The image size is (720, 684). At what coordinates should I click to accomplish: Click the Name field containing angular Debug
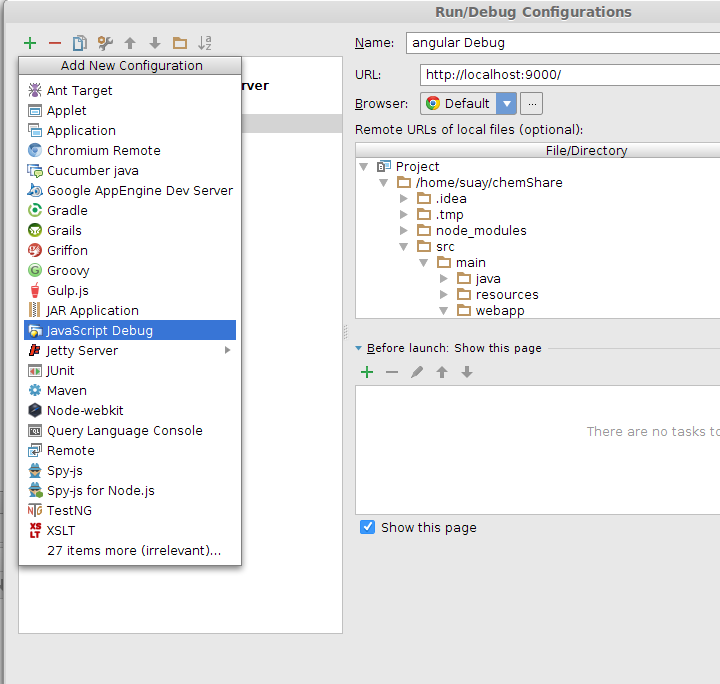tap(563, 43)
